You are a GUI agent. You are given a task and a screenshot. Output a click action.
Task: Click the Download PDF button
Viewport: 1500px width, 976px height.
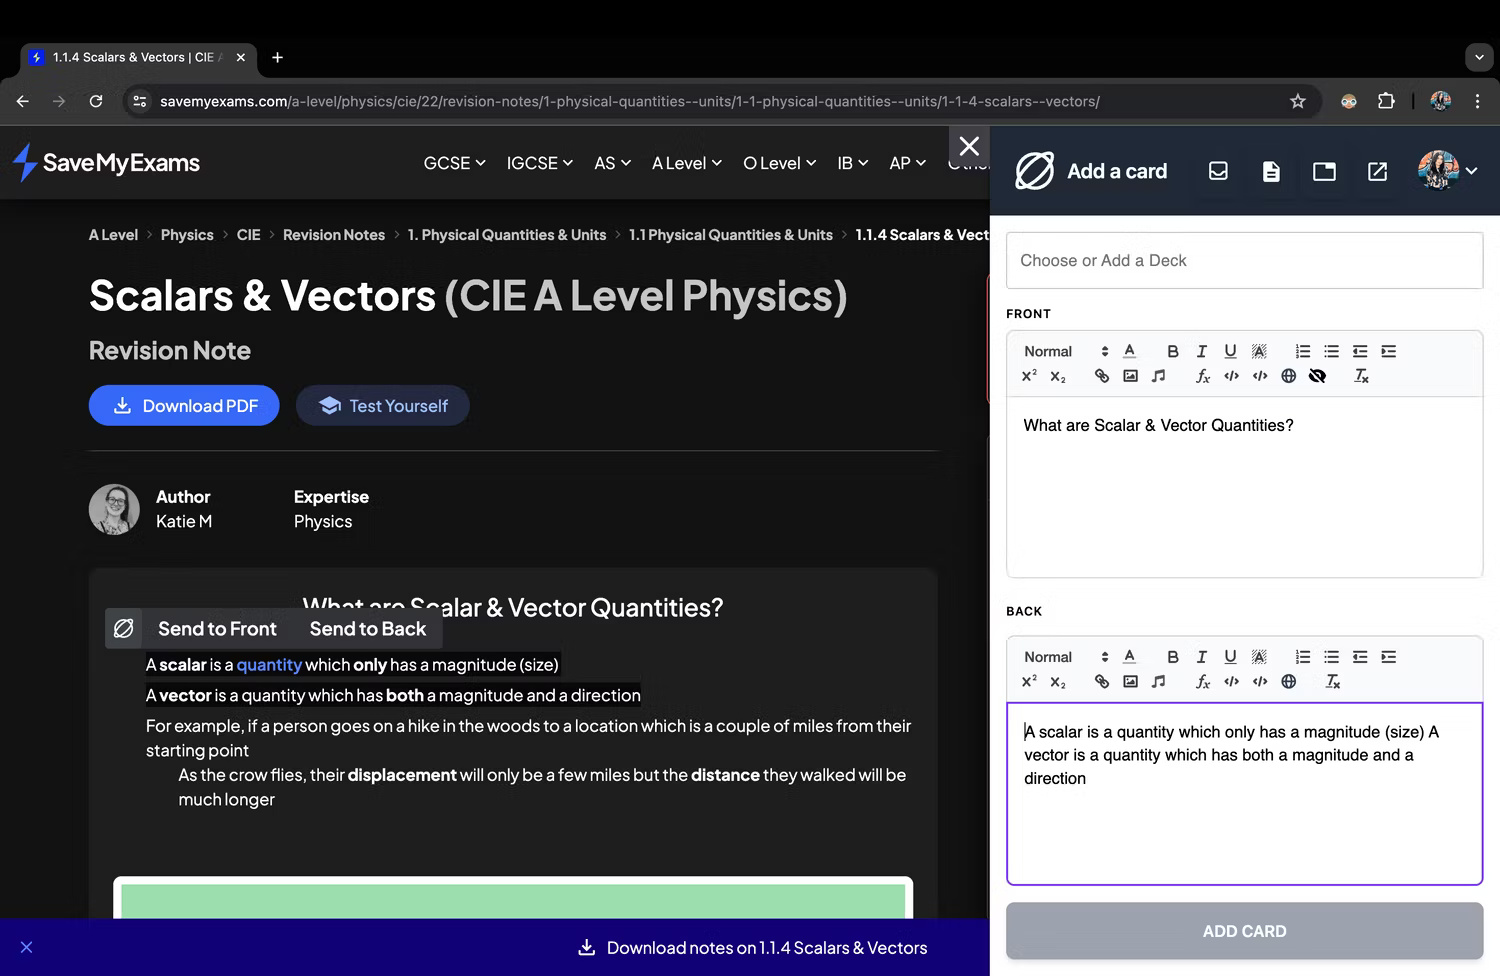click(x=184, y=405)
